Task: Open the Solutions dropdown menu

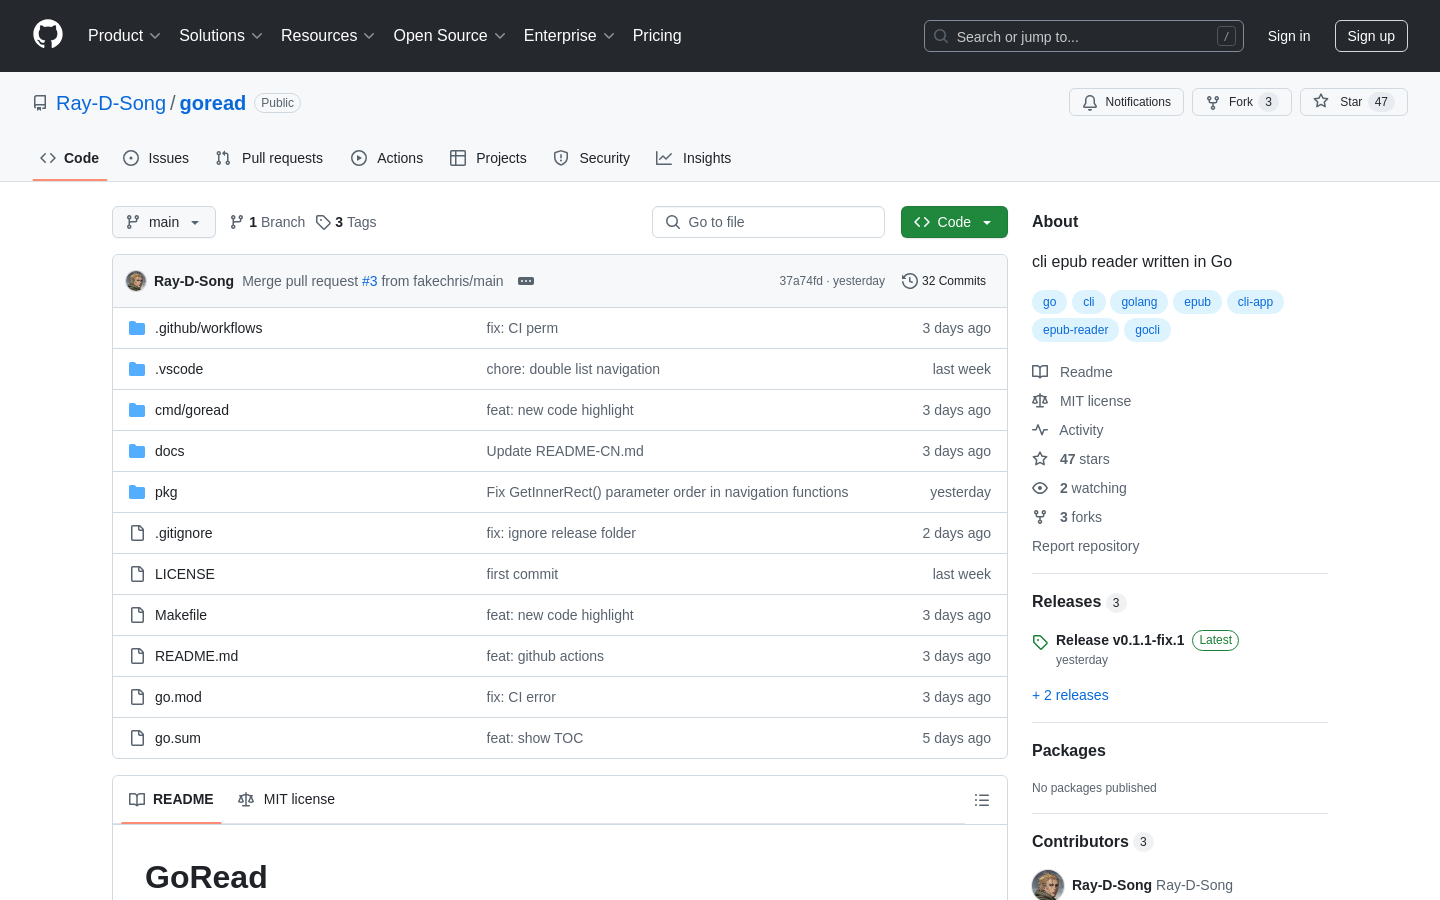Action: click(x=221, y=35)
